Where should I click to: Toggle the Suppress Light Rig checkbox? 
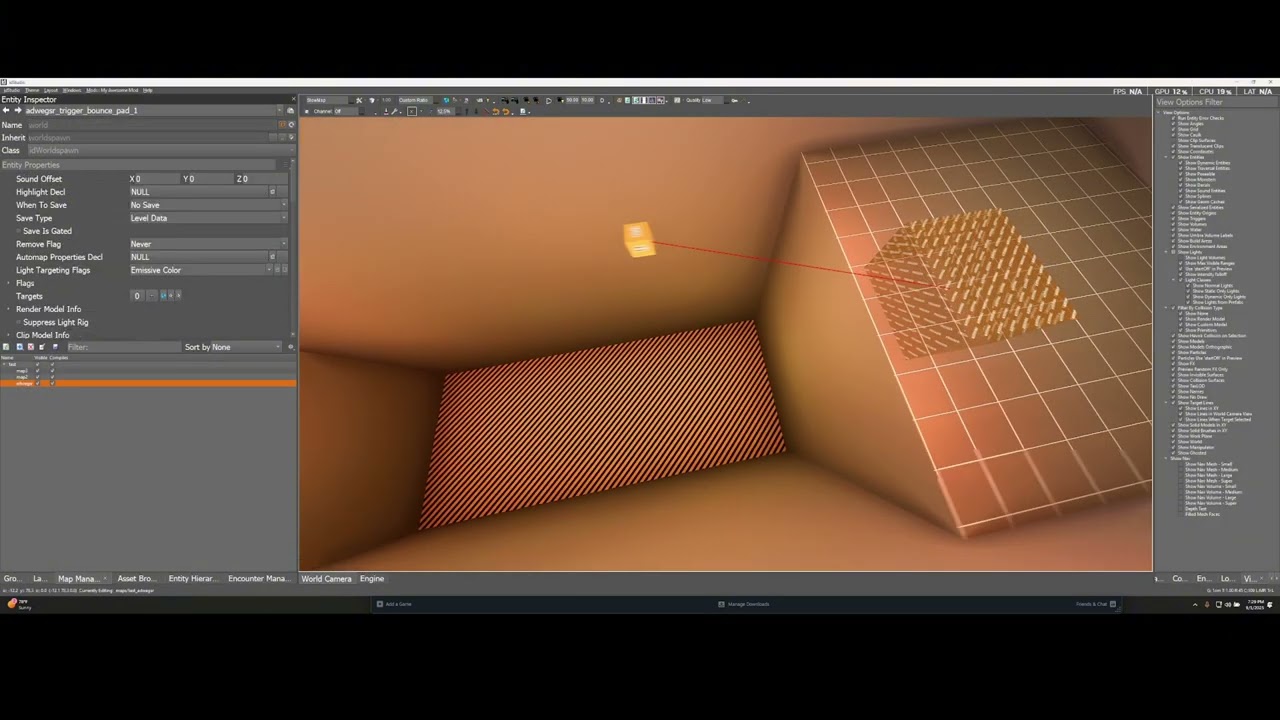click(x=17, y=322)
